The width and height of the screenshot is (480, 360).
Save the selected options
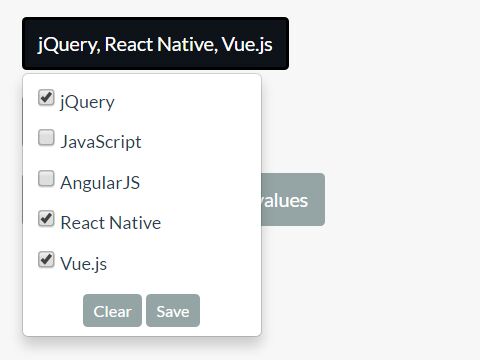point(173,311)
